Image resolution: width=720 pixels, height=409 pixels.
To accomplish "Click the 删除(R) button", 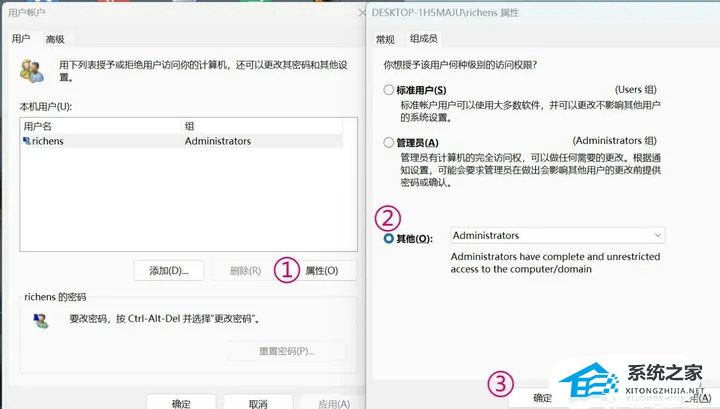I will click(x=245, y=271).
